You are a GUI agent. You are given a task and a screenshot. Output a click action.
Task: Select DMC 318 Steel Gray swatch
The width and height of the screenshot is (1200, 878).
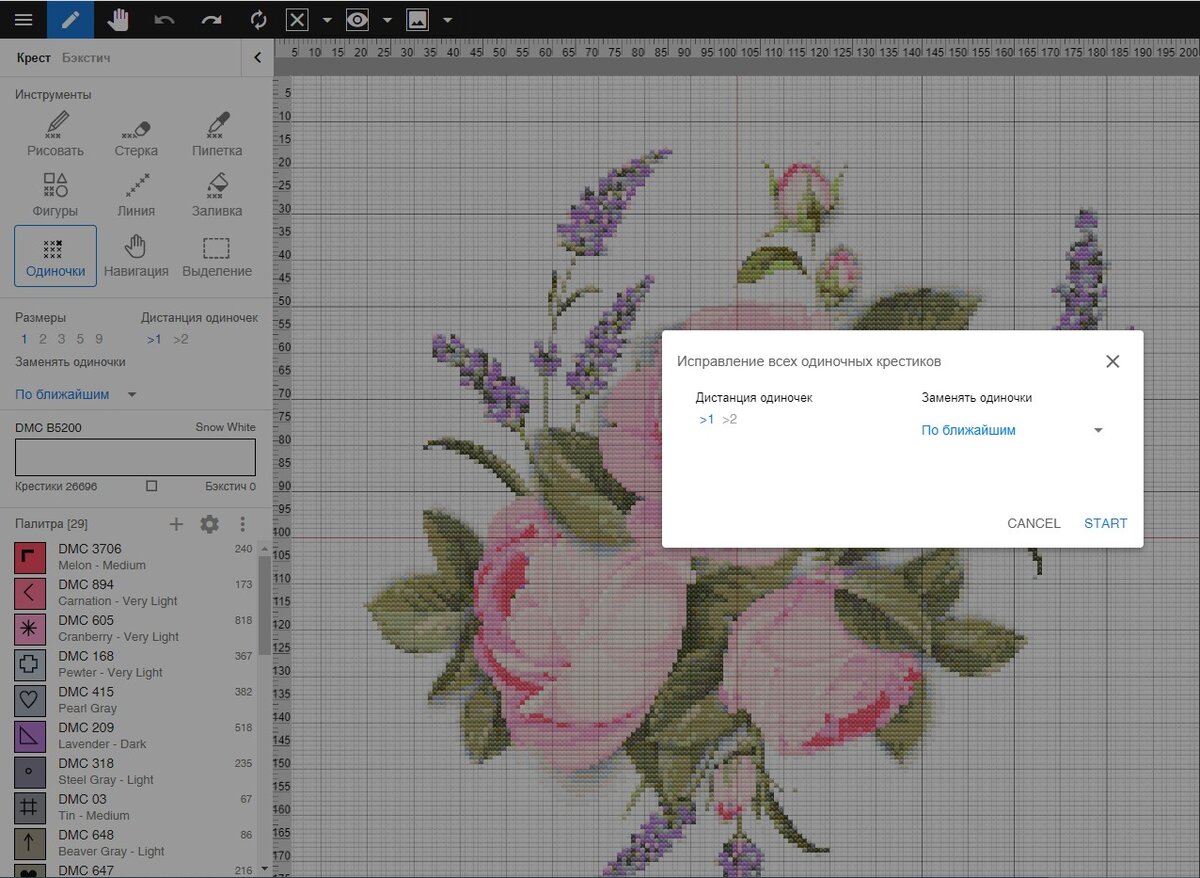[29, 772]
